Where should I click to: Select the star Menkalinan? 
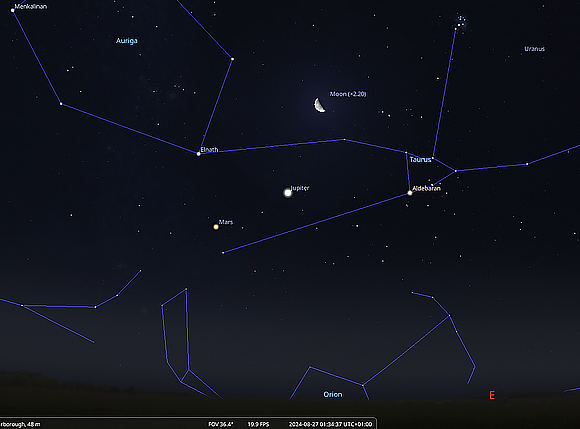[x=13, y=10]
